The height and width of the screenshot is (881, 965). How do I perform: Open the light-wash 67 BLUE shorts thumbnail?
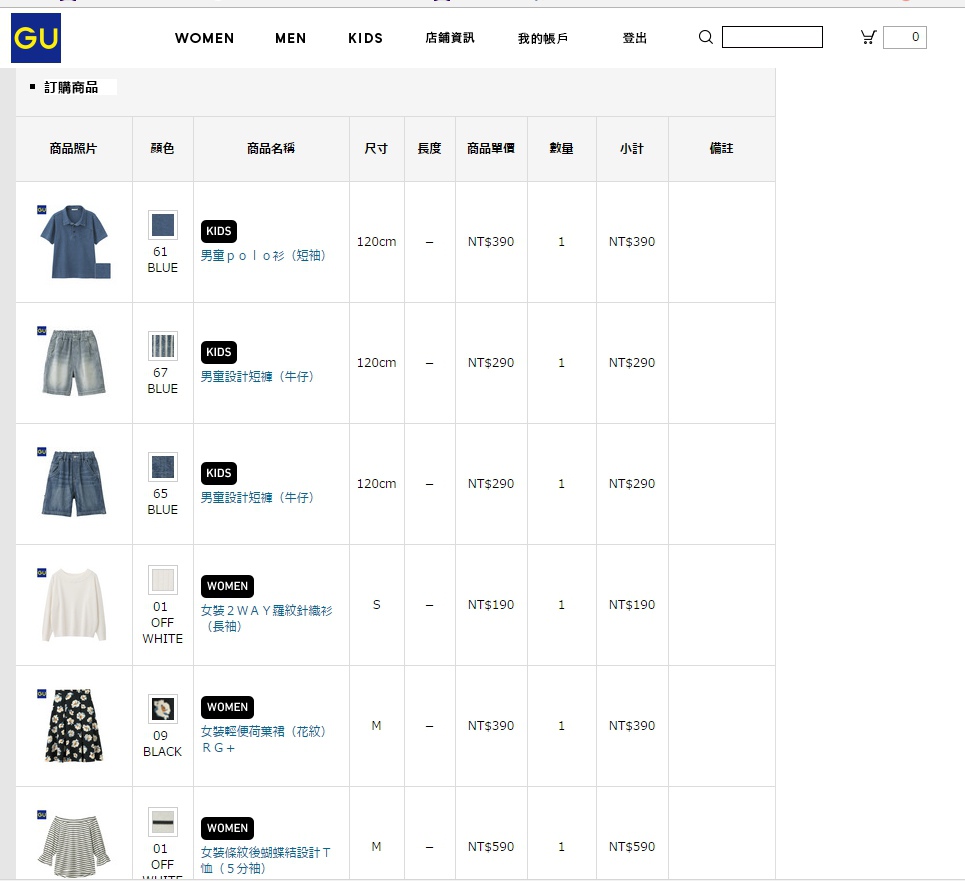[x=74, y=362]
